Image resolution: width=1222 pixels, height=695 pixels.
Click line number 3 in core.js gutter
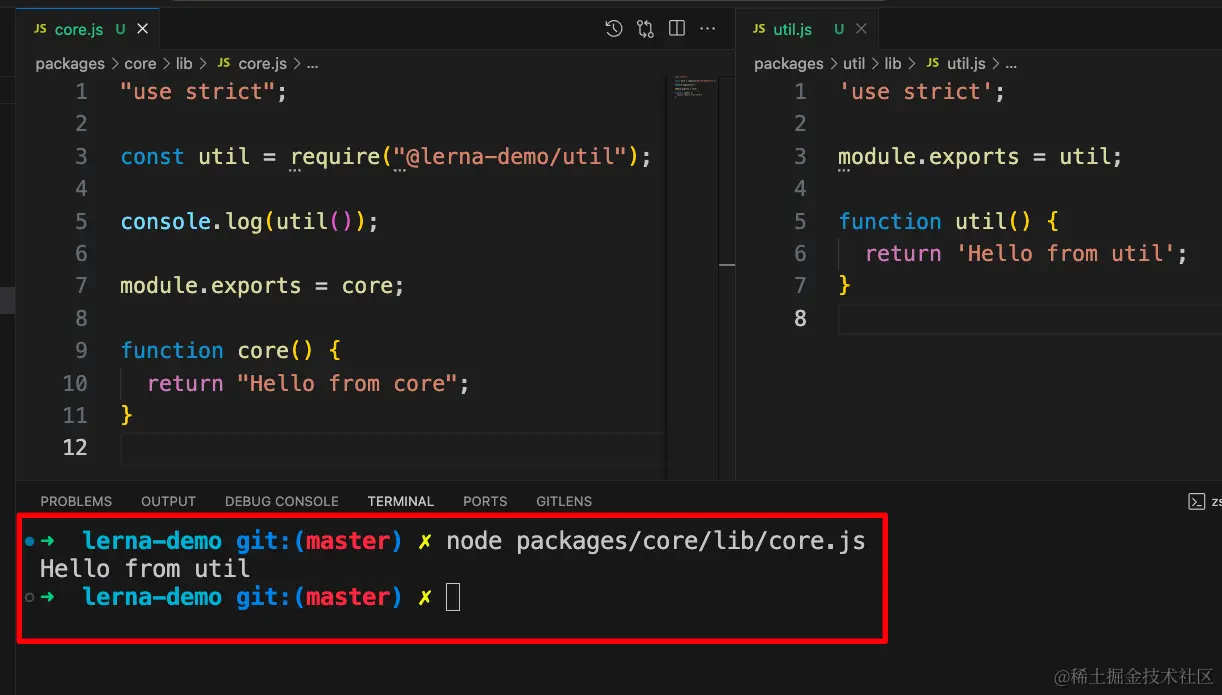[81, 156]
